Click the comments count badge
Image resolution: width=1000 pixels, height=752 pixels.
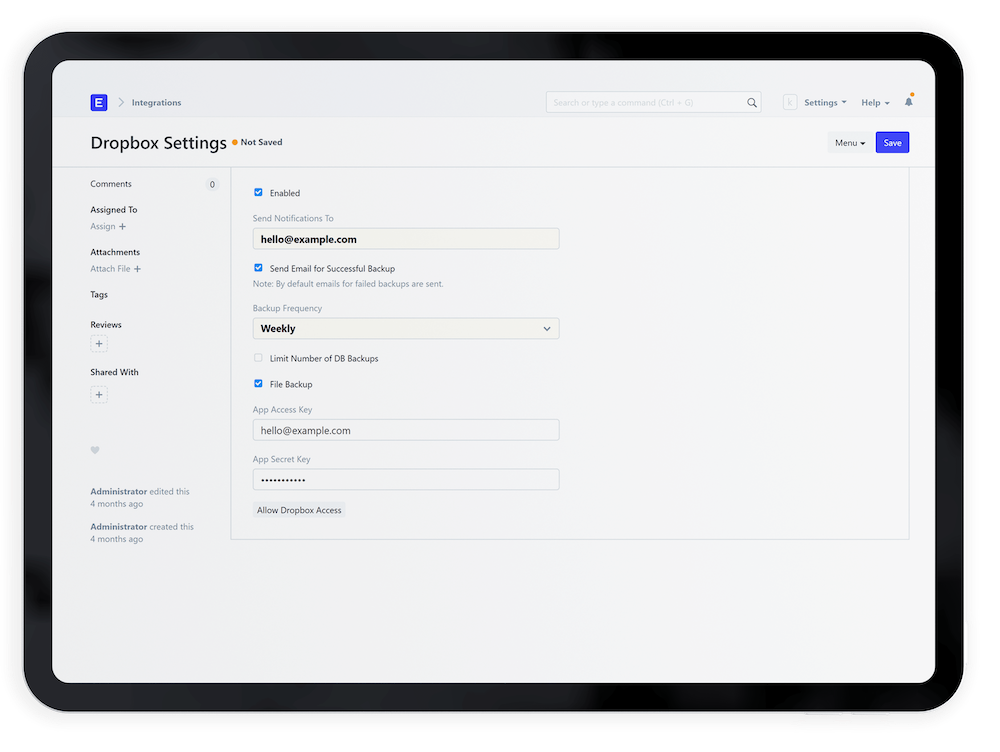tap(212, 184)
